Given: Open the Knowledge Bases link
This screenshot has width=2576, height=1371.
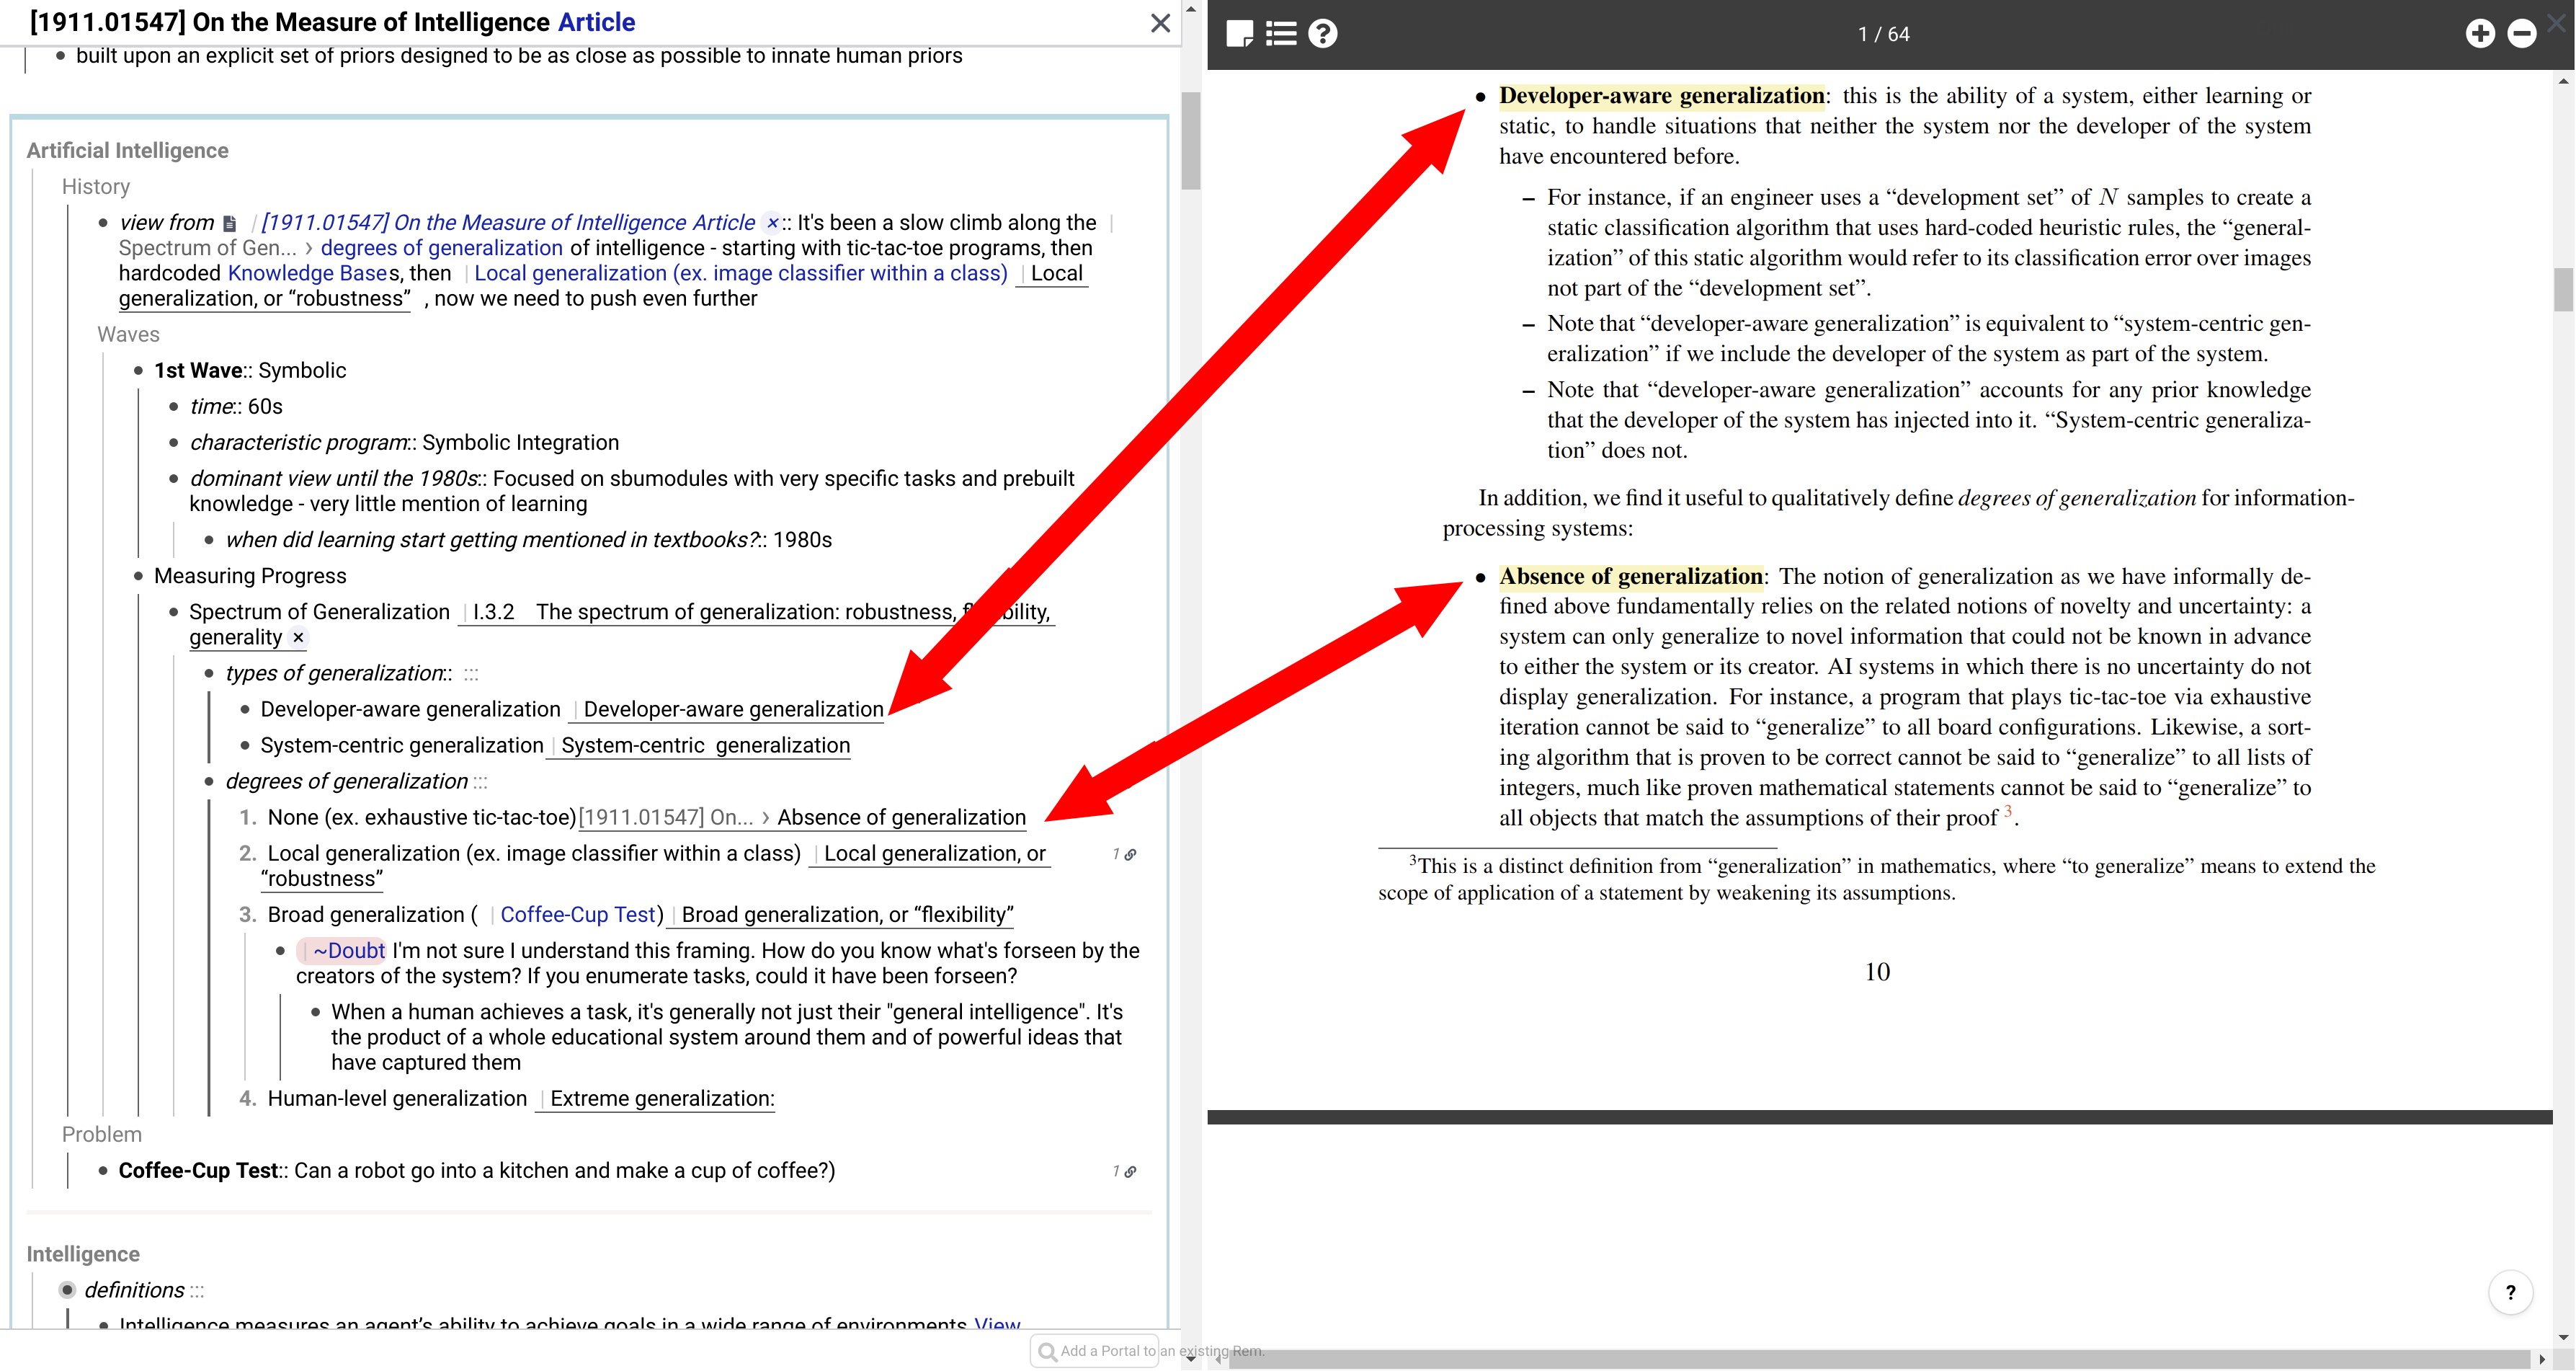Looking at the screenshot, I should (x=307, y=273).
